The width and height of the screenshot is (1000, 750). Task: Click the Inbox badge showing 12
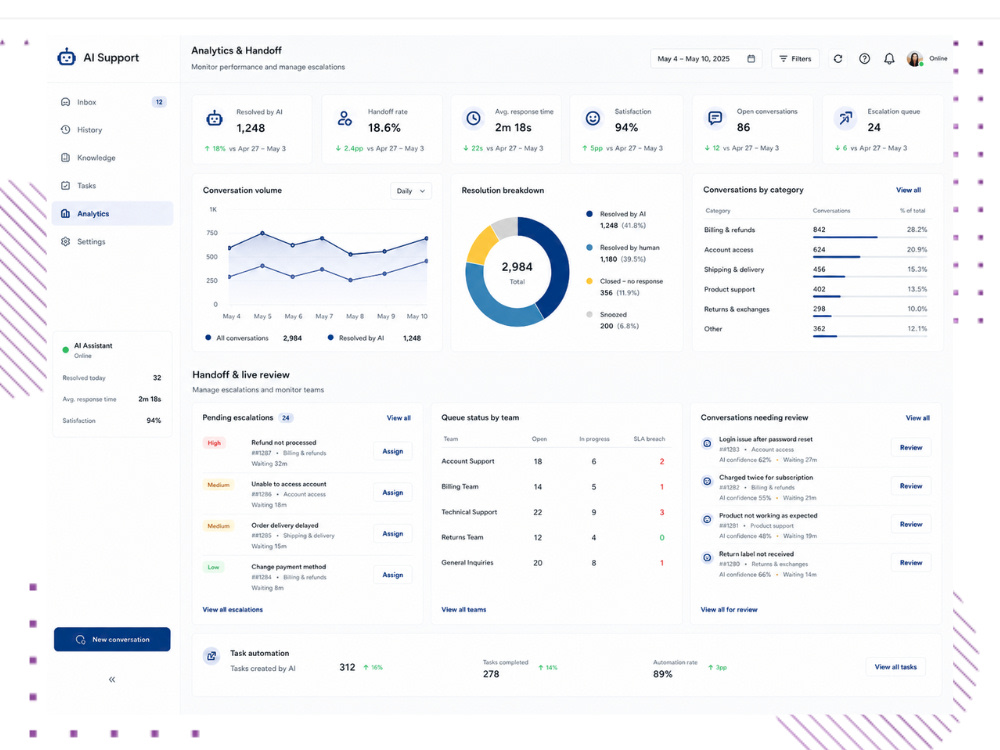click(x=159, y=102)
